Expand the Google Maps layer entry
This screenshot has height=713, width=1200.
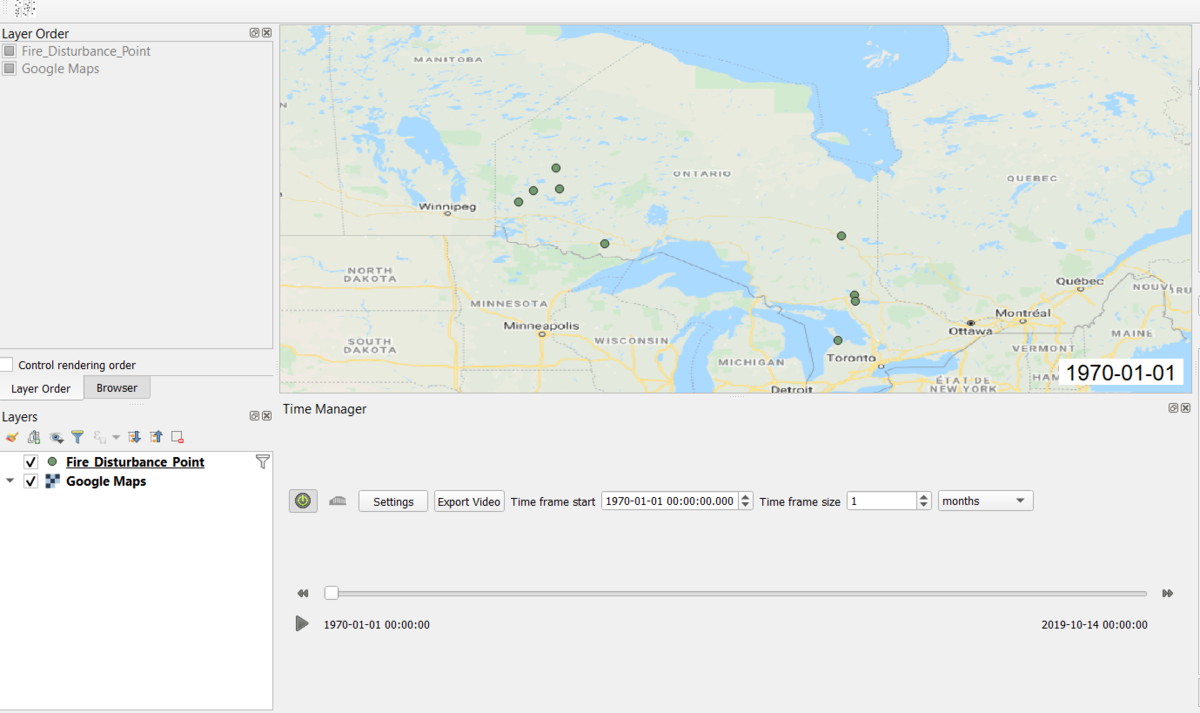pyautogui.click(x=10, y=481)
